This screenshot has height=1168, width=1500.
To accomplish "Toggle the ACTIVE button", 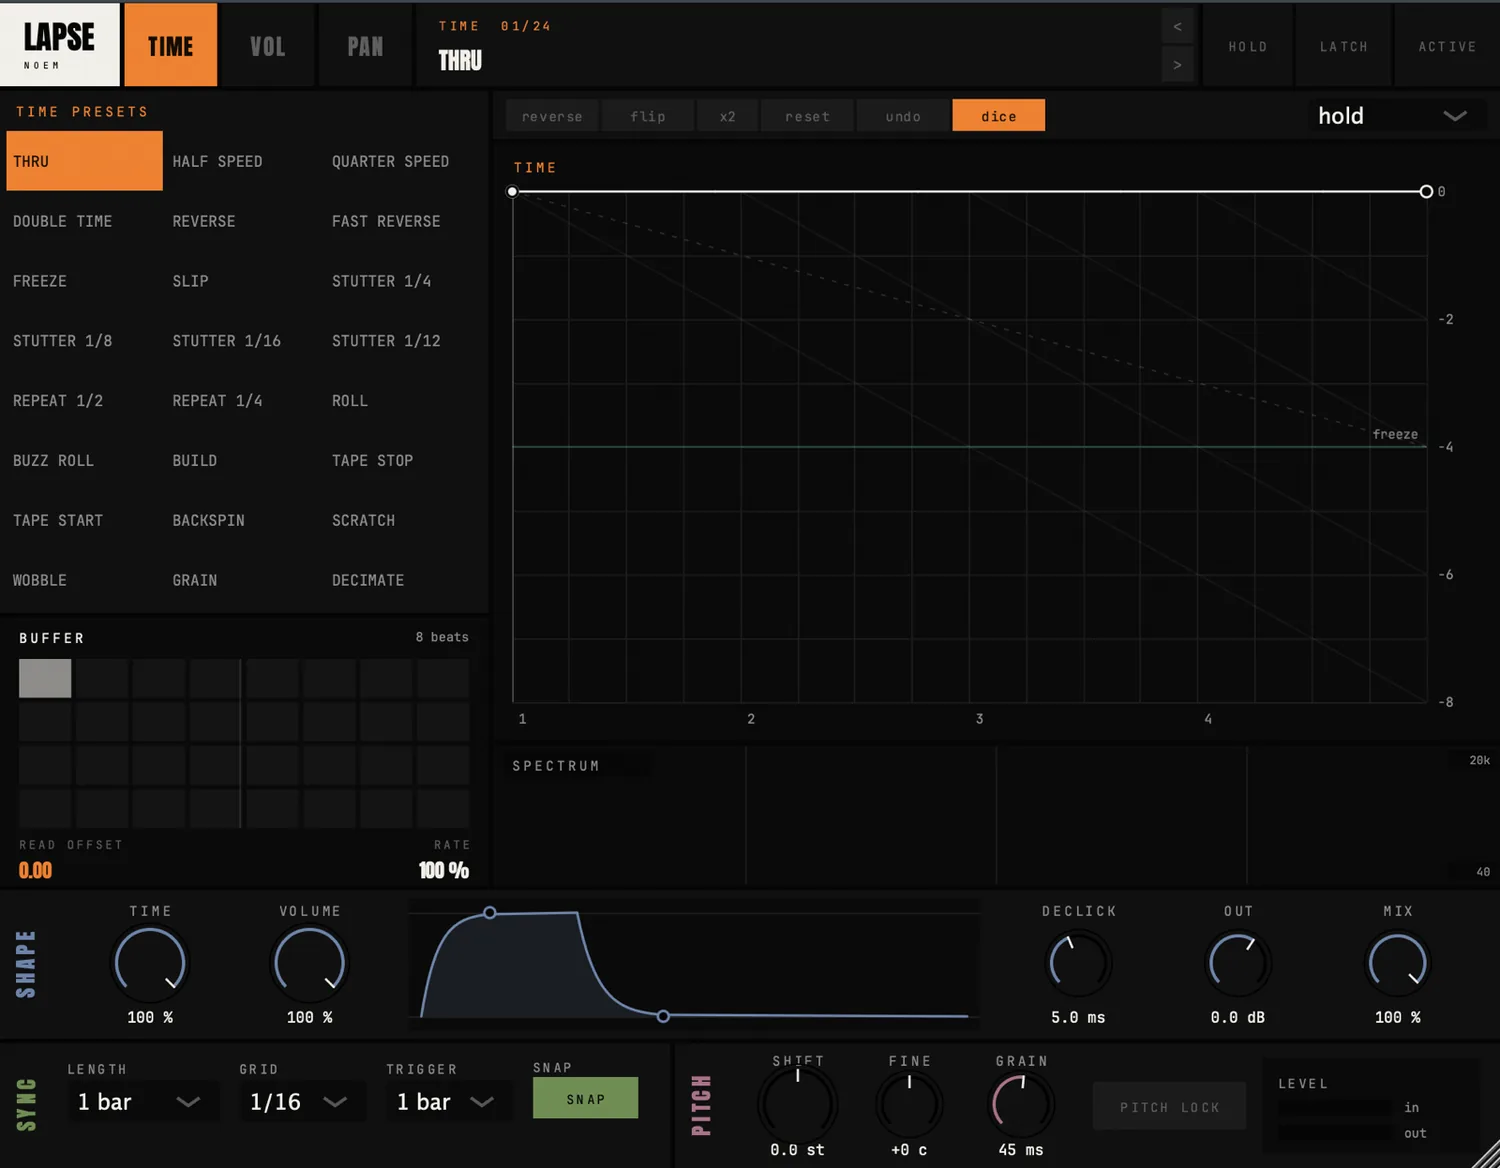I will 1447,46.
